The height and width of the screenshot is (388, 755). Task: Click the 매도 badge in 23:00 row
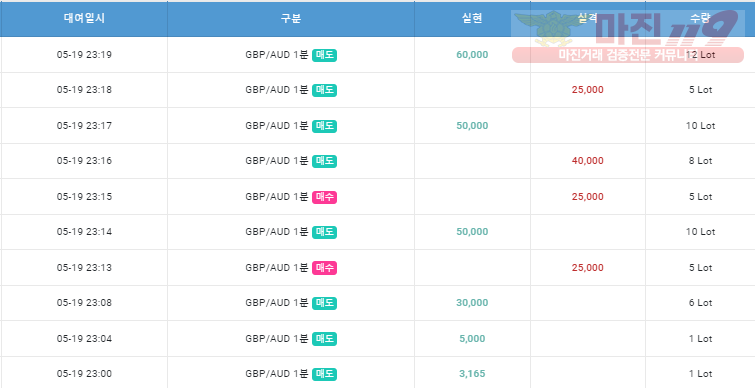(324, 374)
